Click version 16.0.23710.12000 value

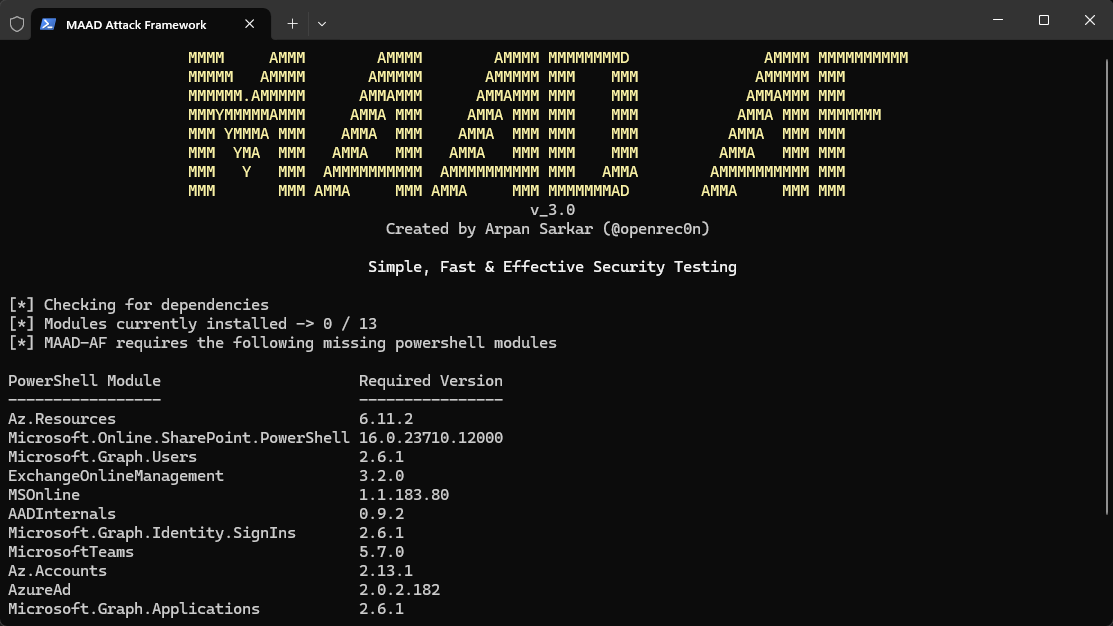(431, 438)
